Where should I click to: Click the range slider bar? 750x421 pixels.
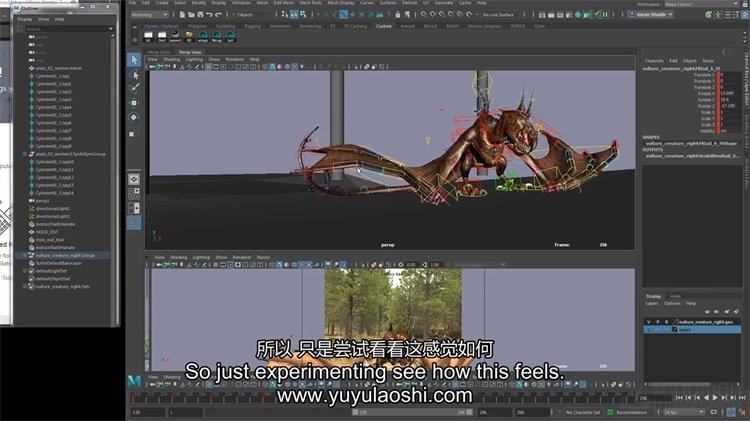click(x=411, y=412)
